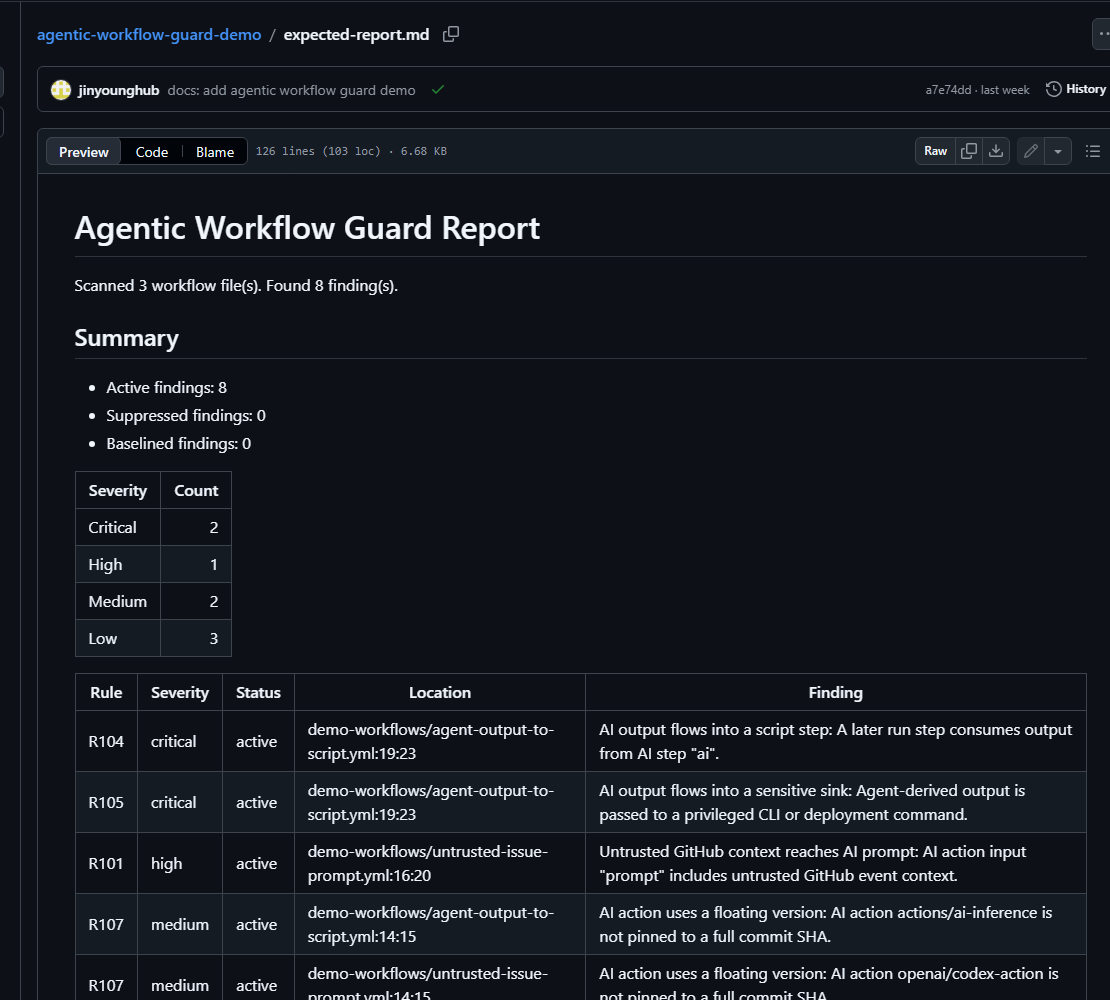Click R105 rule cell
The height and width of the screenshot is (1000, 1110).
click(x=106, y=802)
